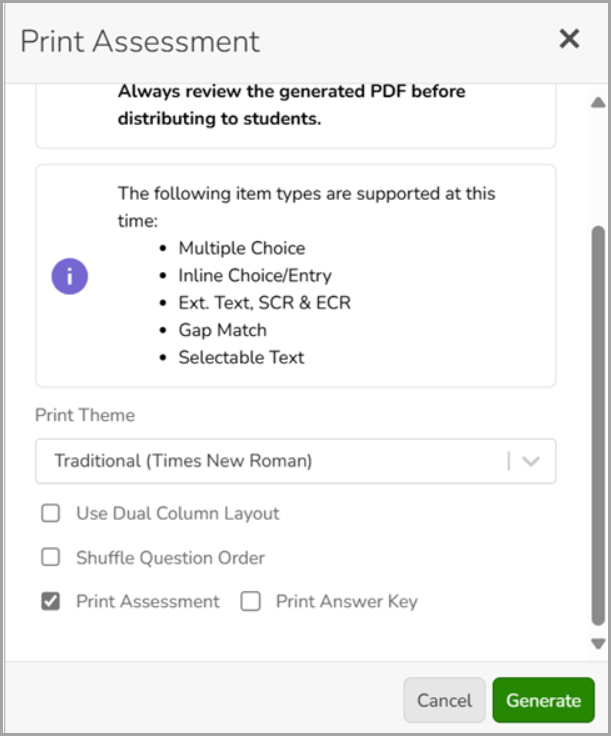Click the scrollbar down arrow
Screen dimensions: 611x736
(598, 644)
